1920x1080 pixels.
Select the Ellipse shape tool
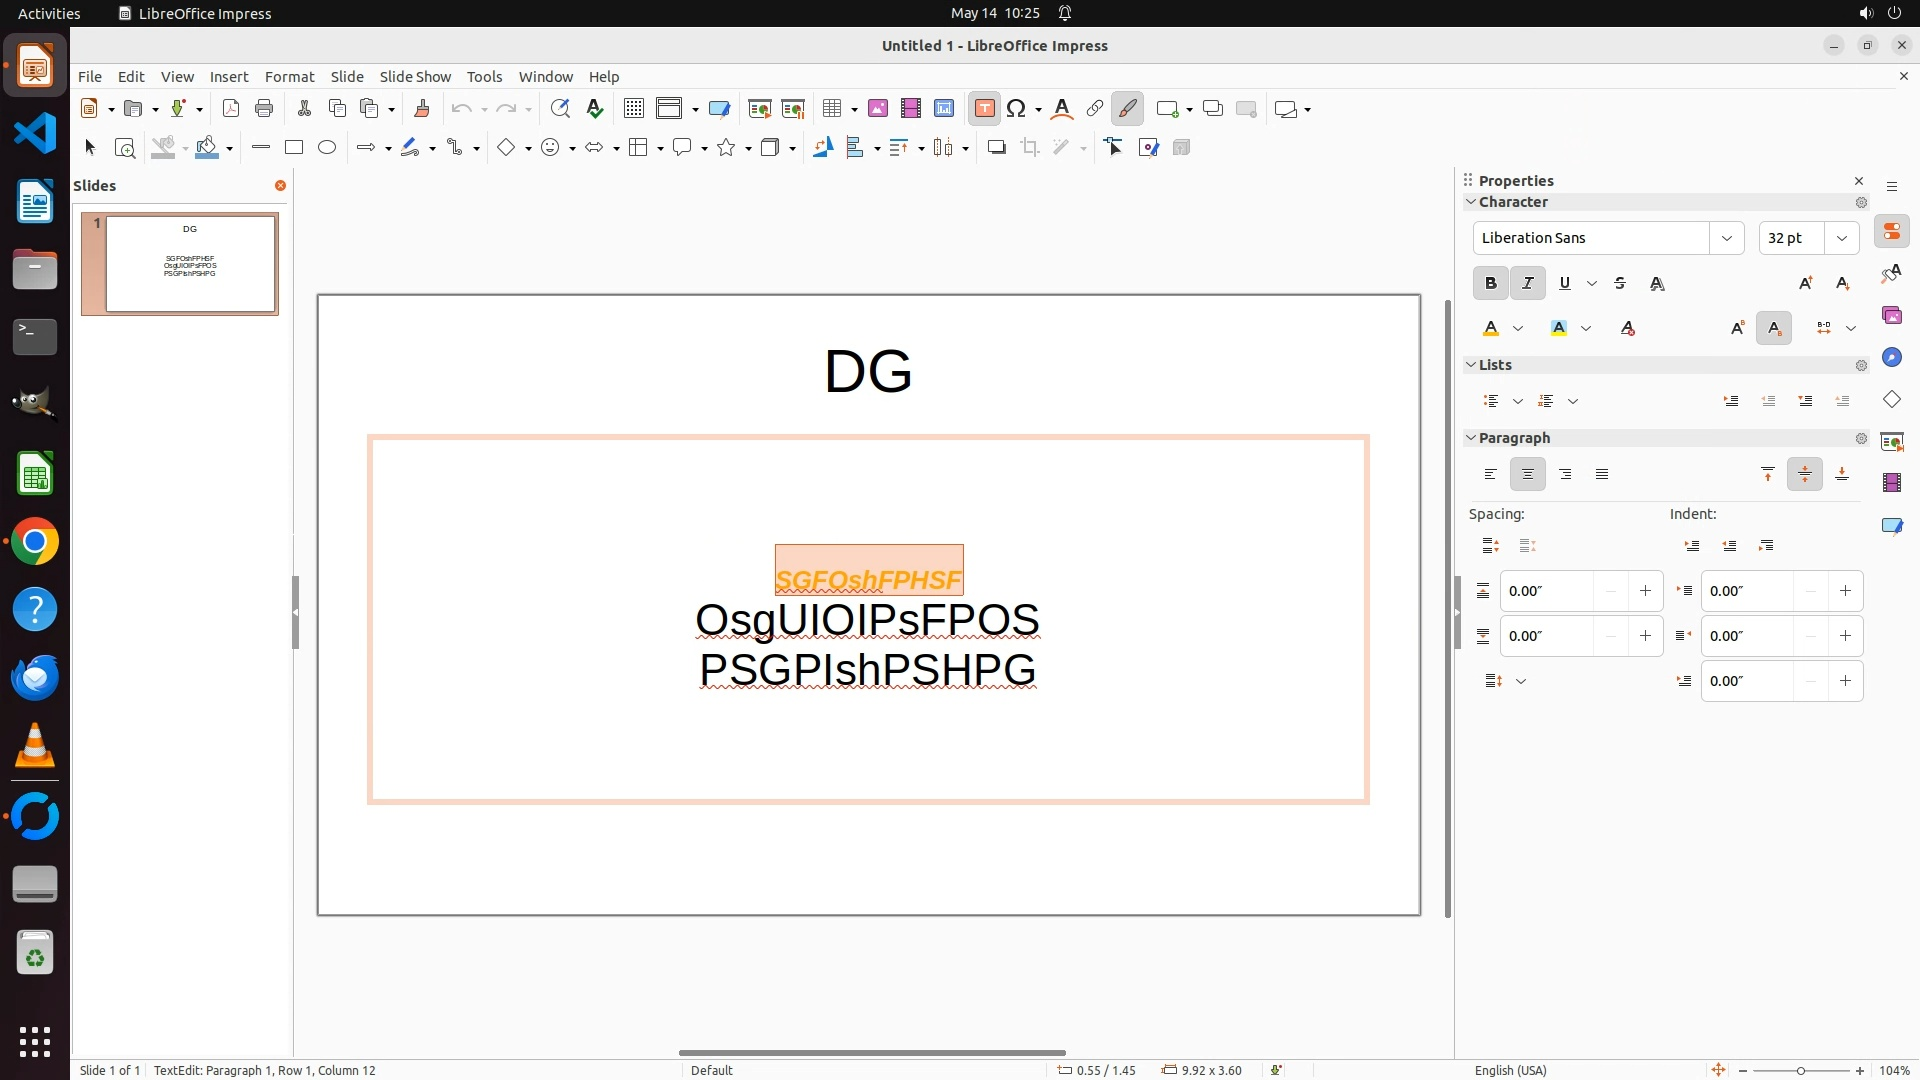pyautogui.click(x=327, y=148)
